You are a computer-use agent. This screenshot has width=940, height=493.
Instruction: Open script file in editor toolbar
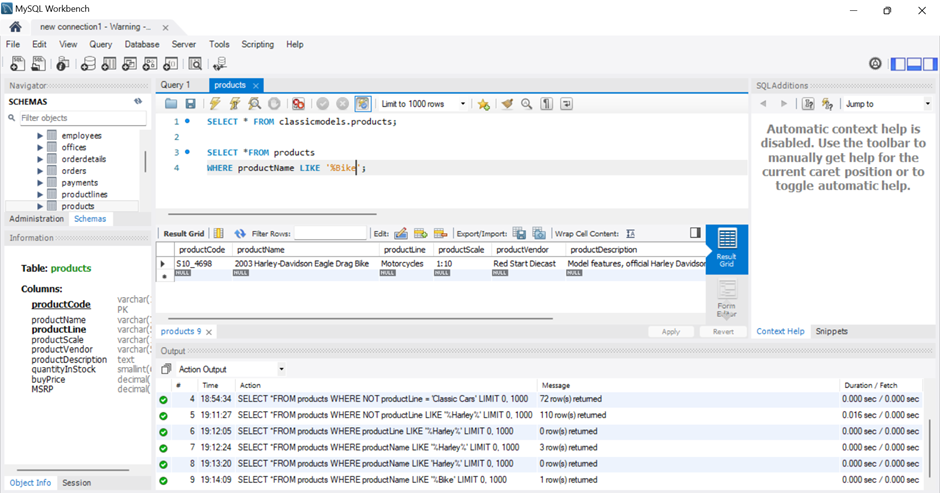click(171, 104)
